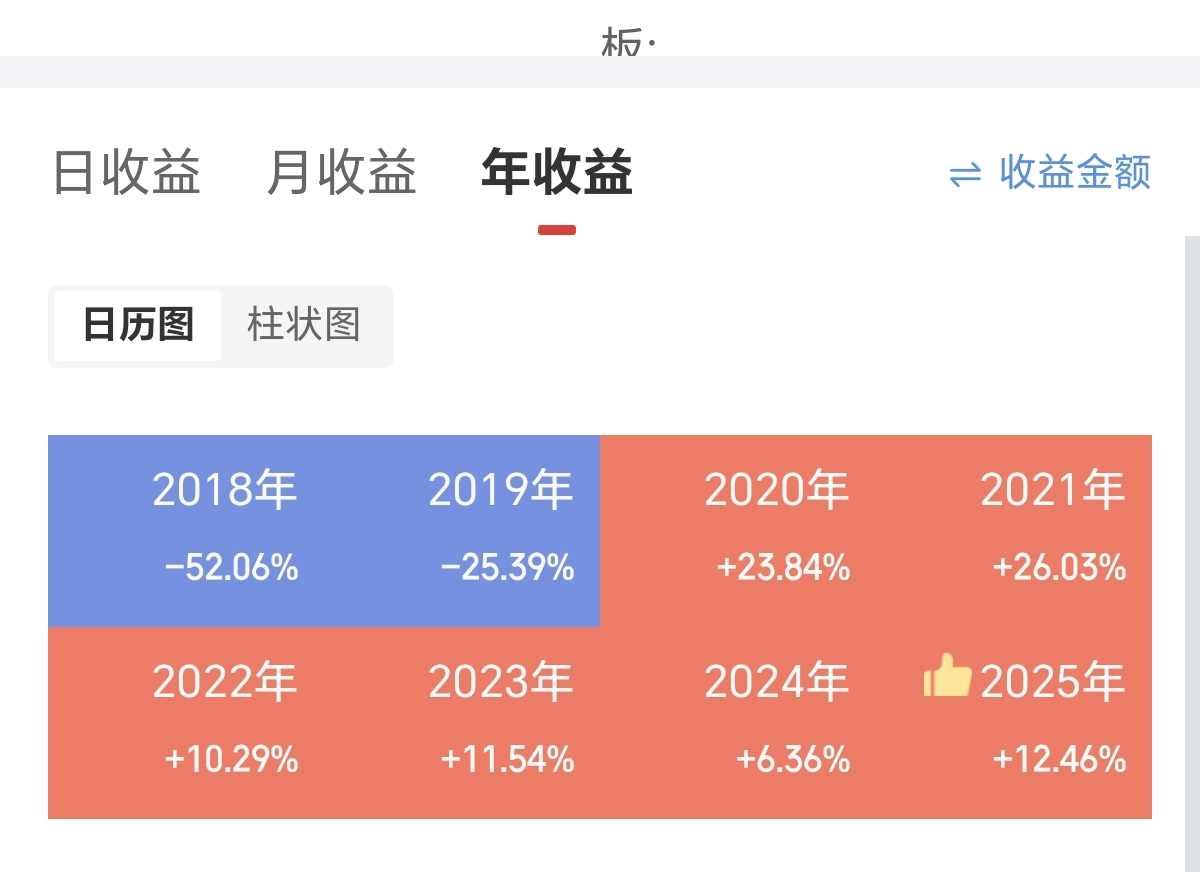Click the +12.46% return value

[x=1059, y=761]
